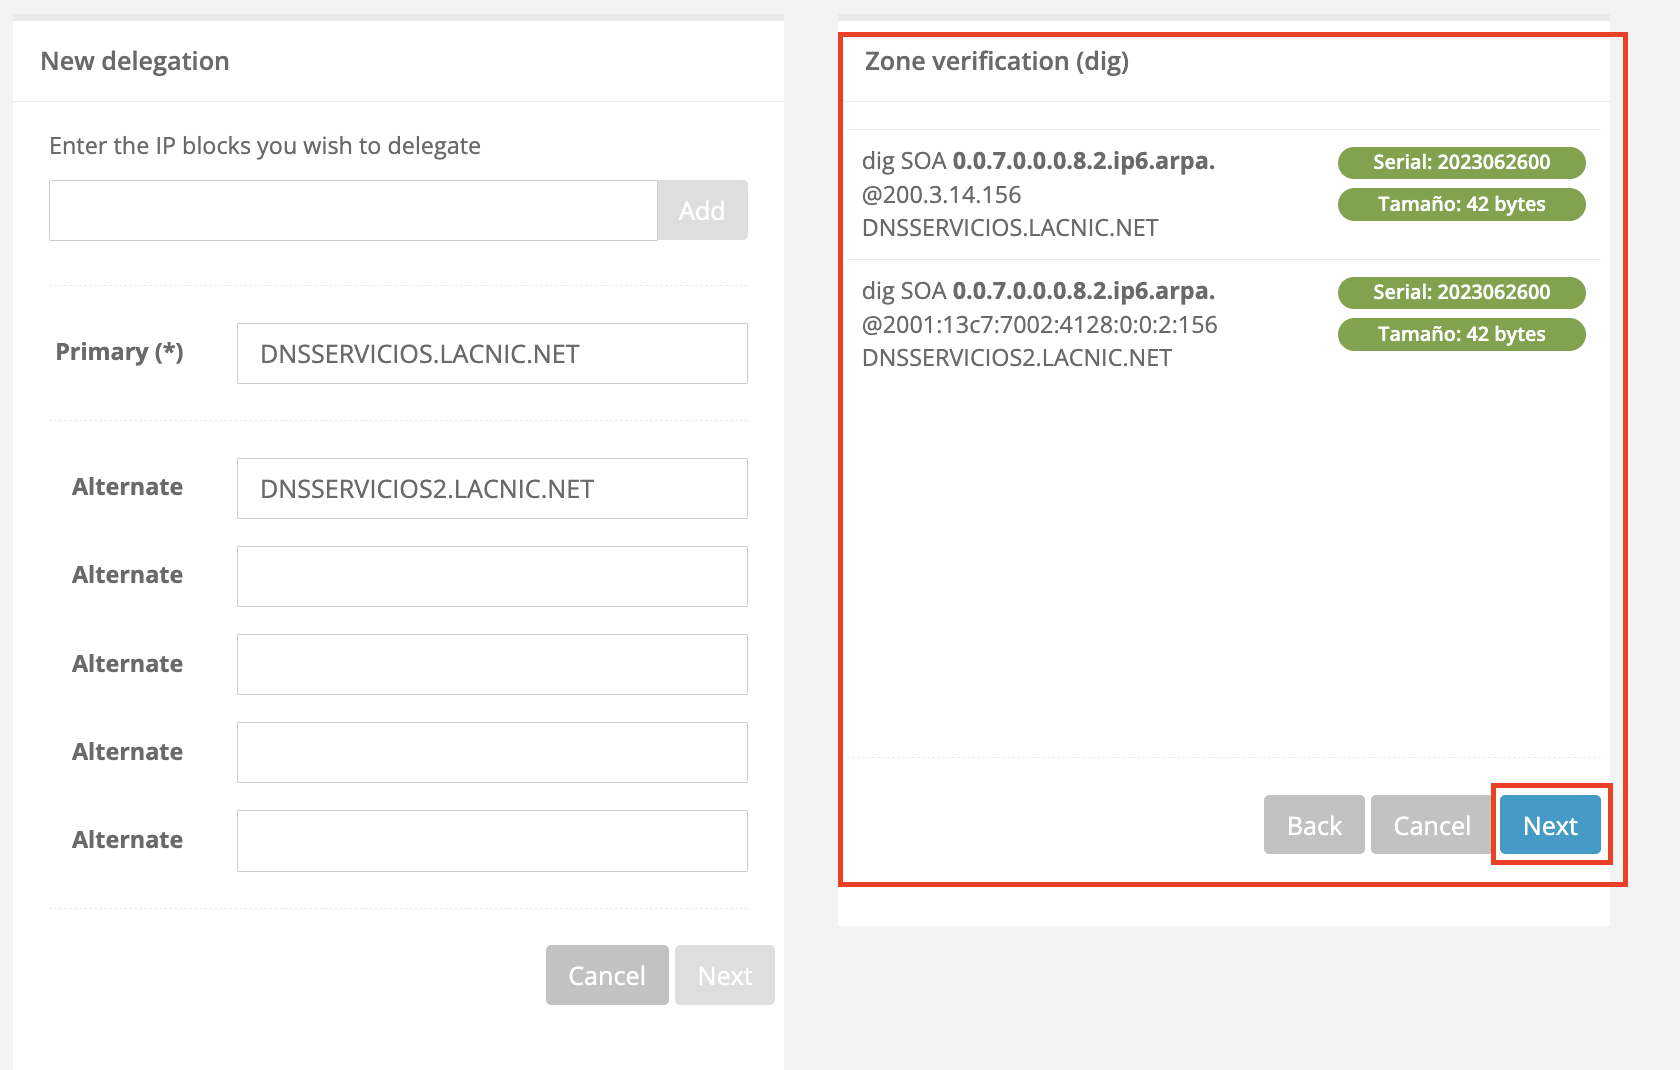Click the last Alternate server field
This screenshot has width=1680, height=1070.
point(492,840)
